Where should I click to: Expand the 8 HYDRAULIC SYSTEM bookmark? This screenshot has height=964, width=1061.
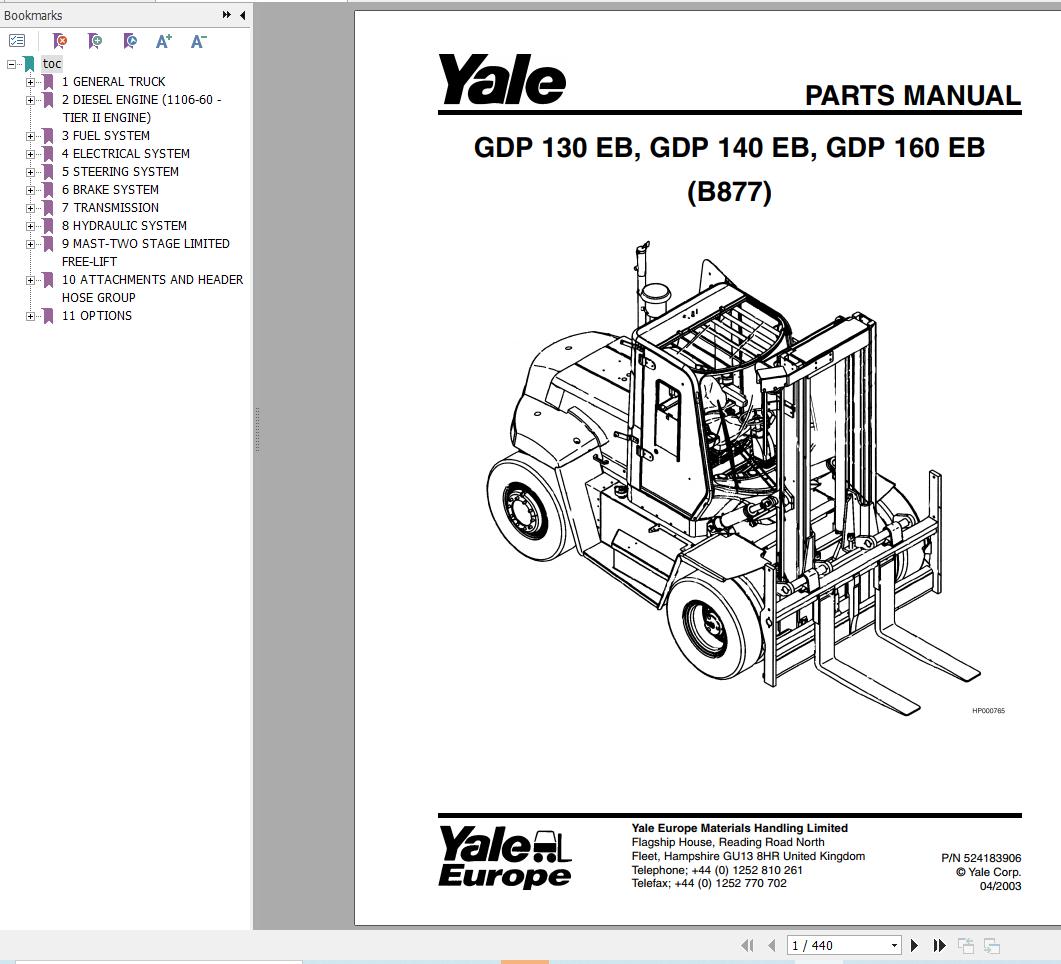[x=30, y=226]
